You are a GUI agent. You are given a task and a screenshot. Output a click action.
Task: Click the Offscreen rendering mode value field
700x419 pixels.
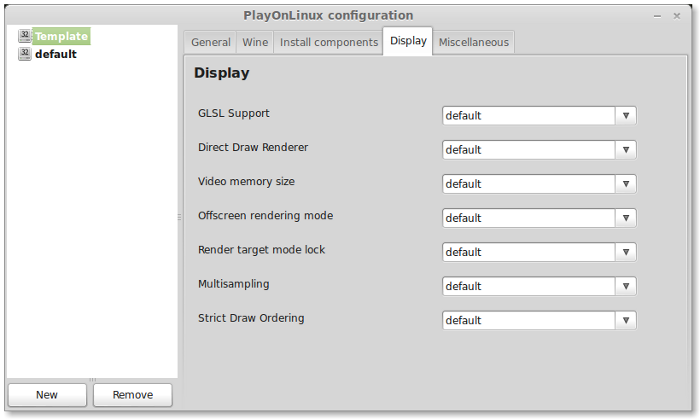tap(529, 218)
